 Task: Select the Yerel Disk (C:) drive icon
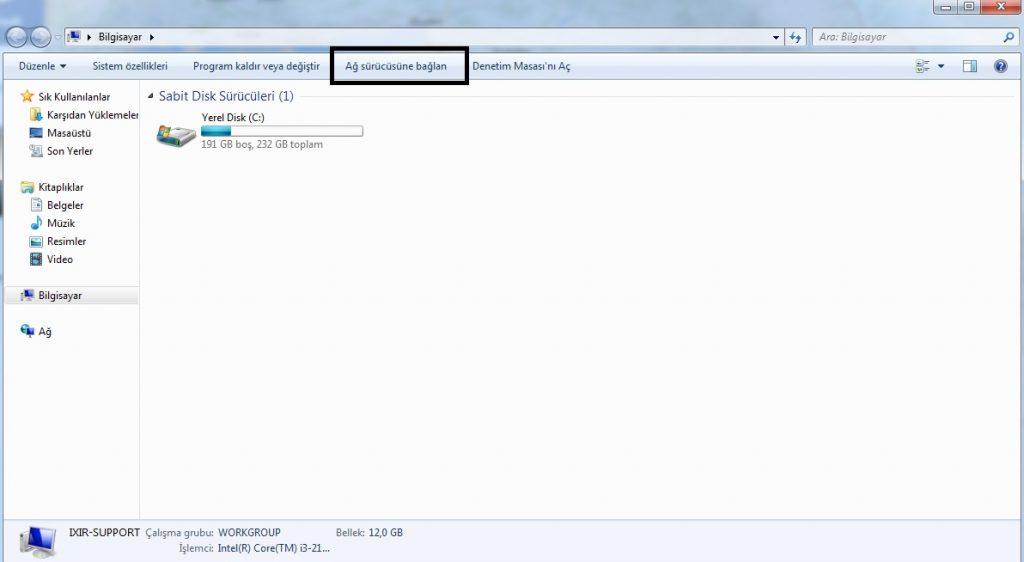pyautogui.click(x=176, y=135)
